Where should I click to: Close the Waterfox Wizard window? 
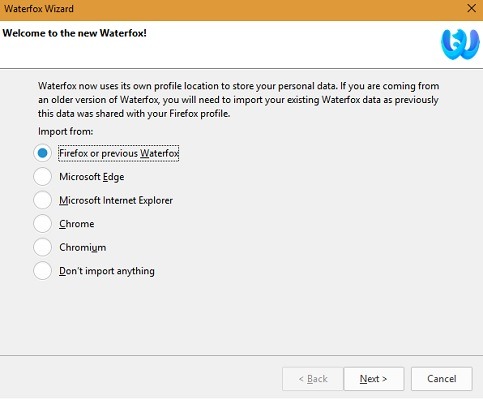(x=471, y=8)
